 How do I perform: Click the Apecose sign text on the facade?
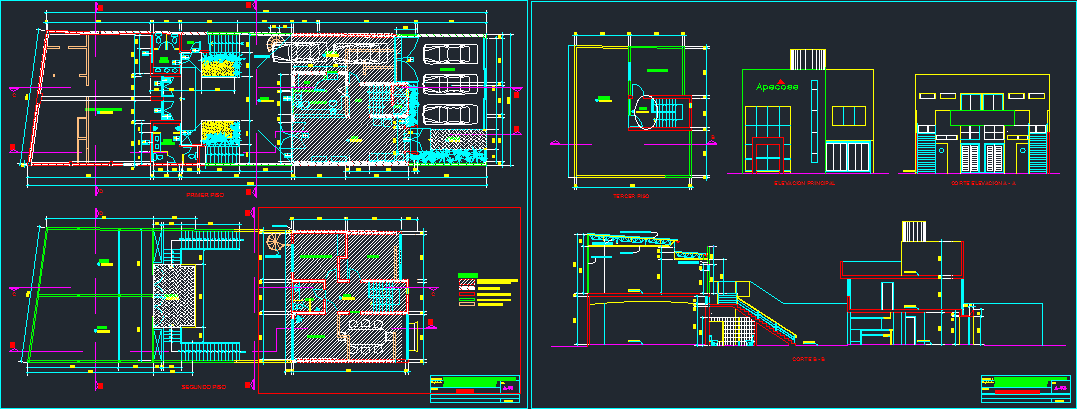(778, 88)
